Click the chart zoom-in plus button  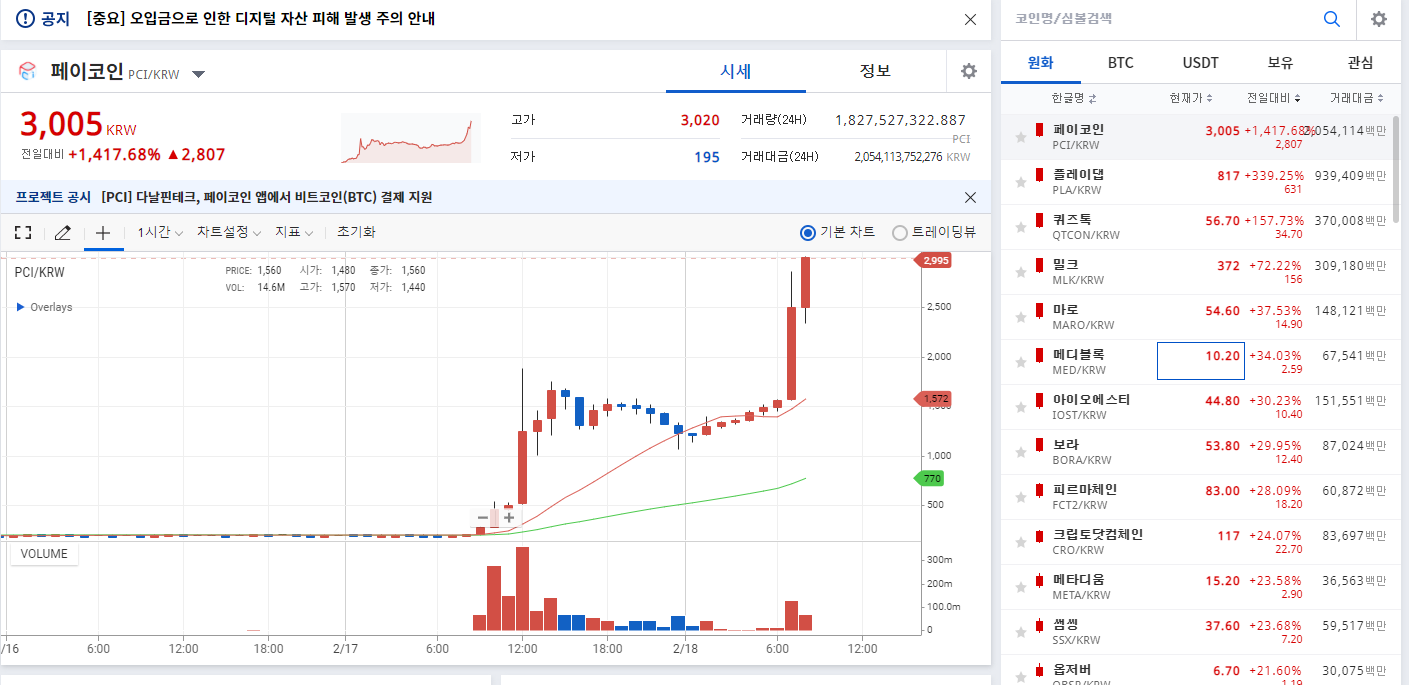point(509,517)
